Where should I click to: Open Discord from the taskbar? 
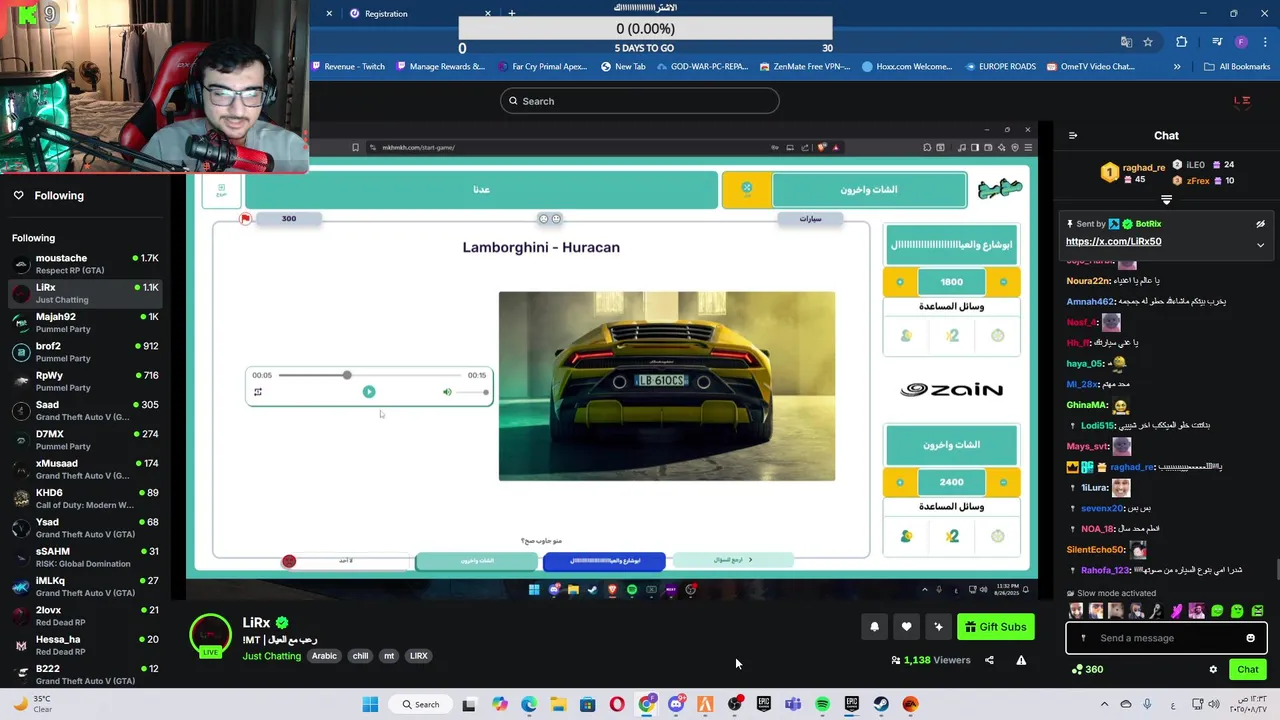676,704
